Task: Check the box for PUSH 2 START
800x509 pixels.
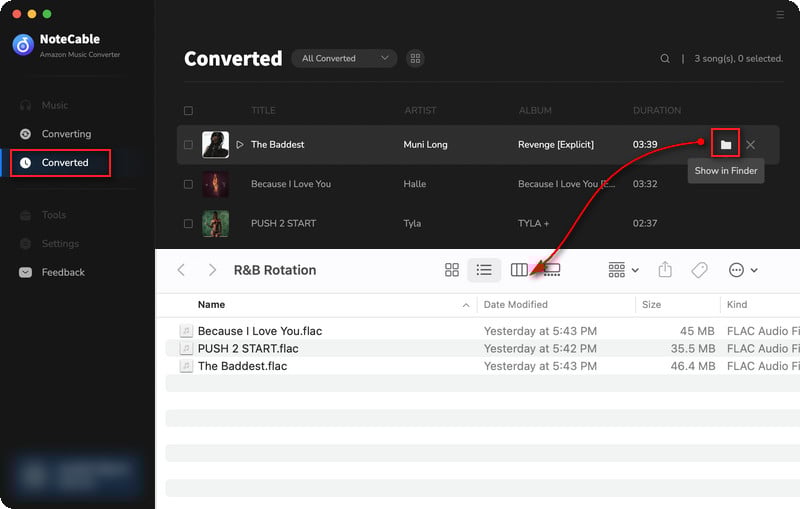Action: coord(188,223)
